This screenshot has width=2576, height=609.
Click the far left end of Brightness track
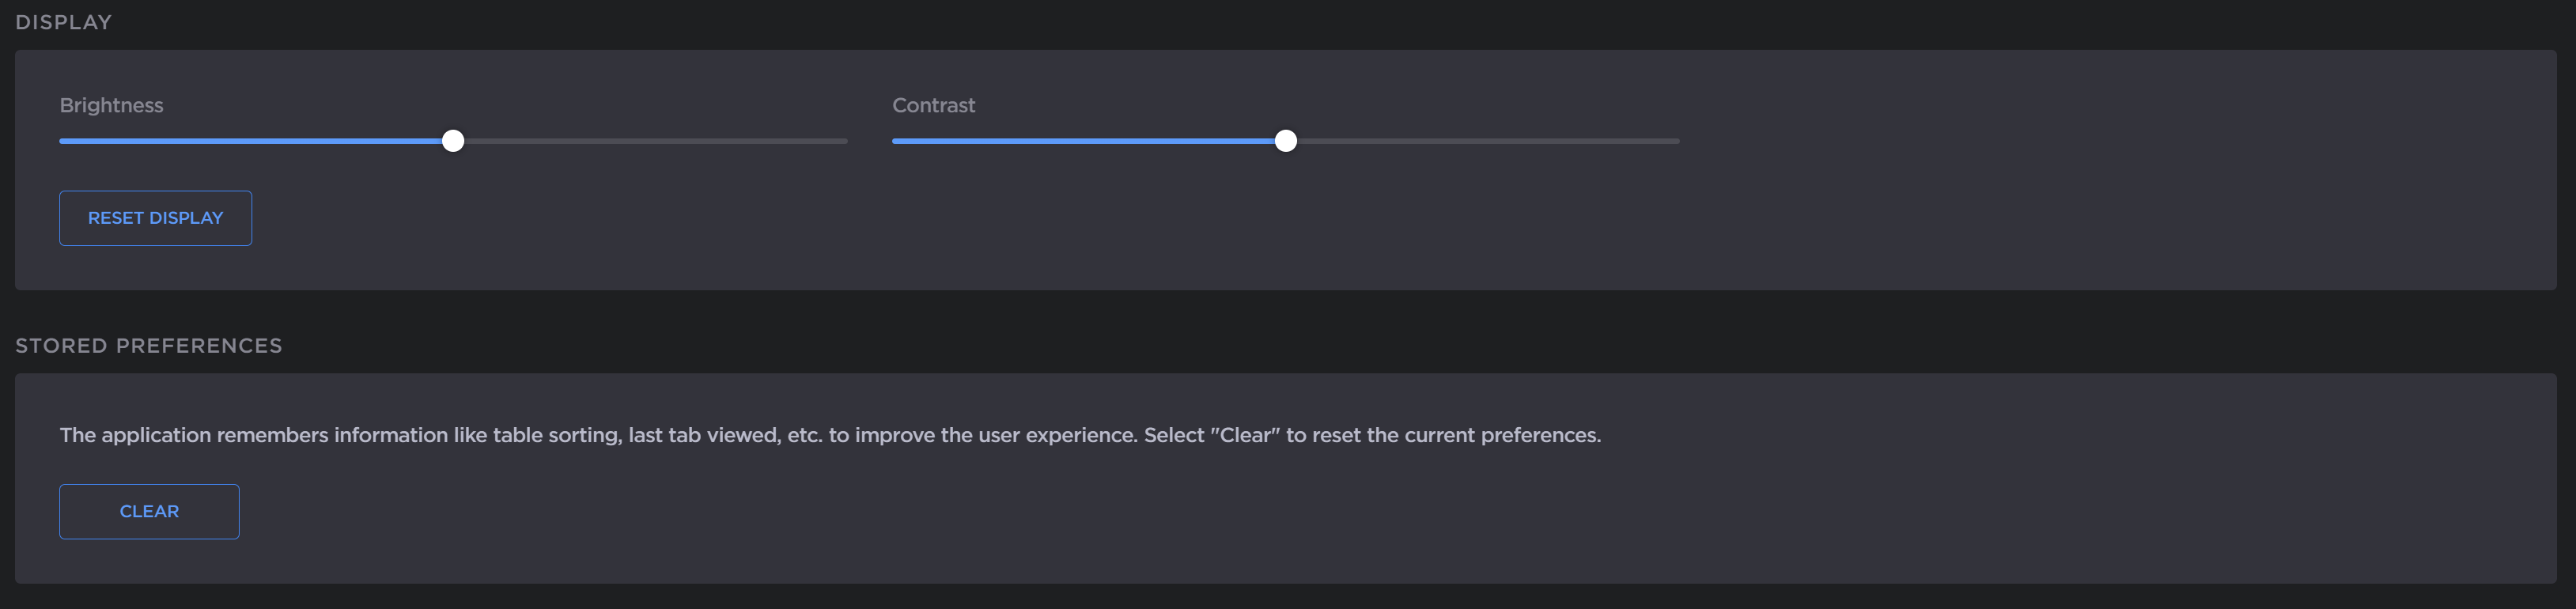coord(63,141)
